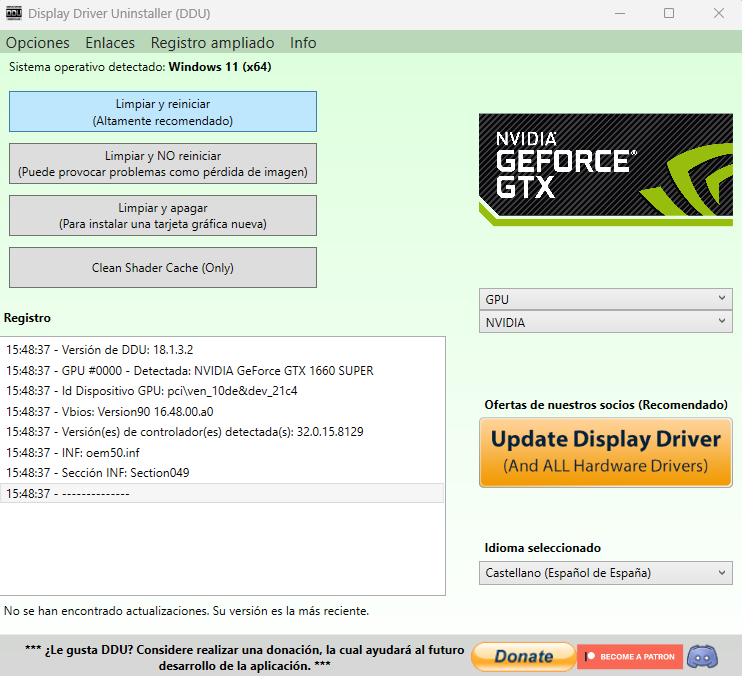This screenshot has width=742, height=676.
Task: Click Limpiar y NO reiniciar button
Action: coord(163,164)
